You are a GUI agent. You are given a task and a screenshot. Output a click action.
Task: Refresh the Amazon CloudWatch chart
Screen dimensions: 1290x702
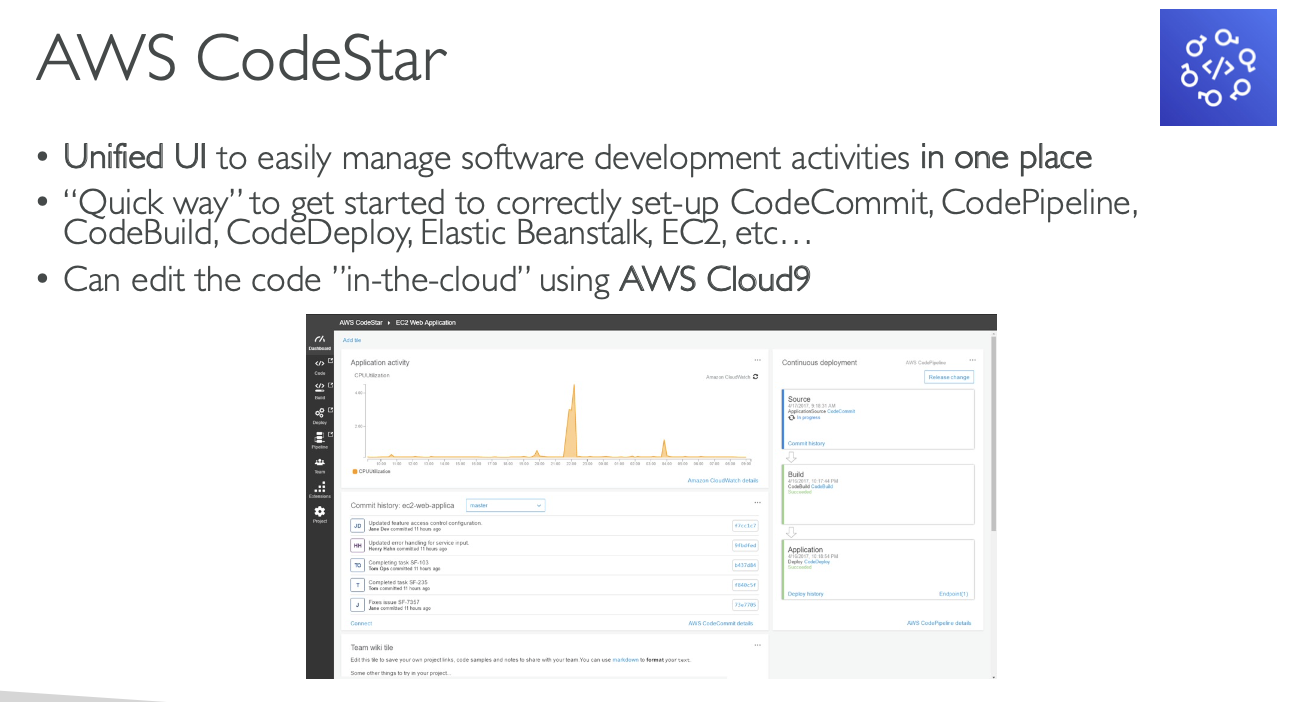755,377
